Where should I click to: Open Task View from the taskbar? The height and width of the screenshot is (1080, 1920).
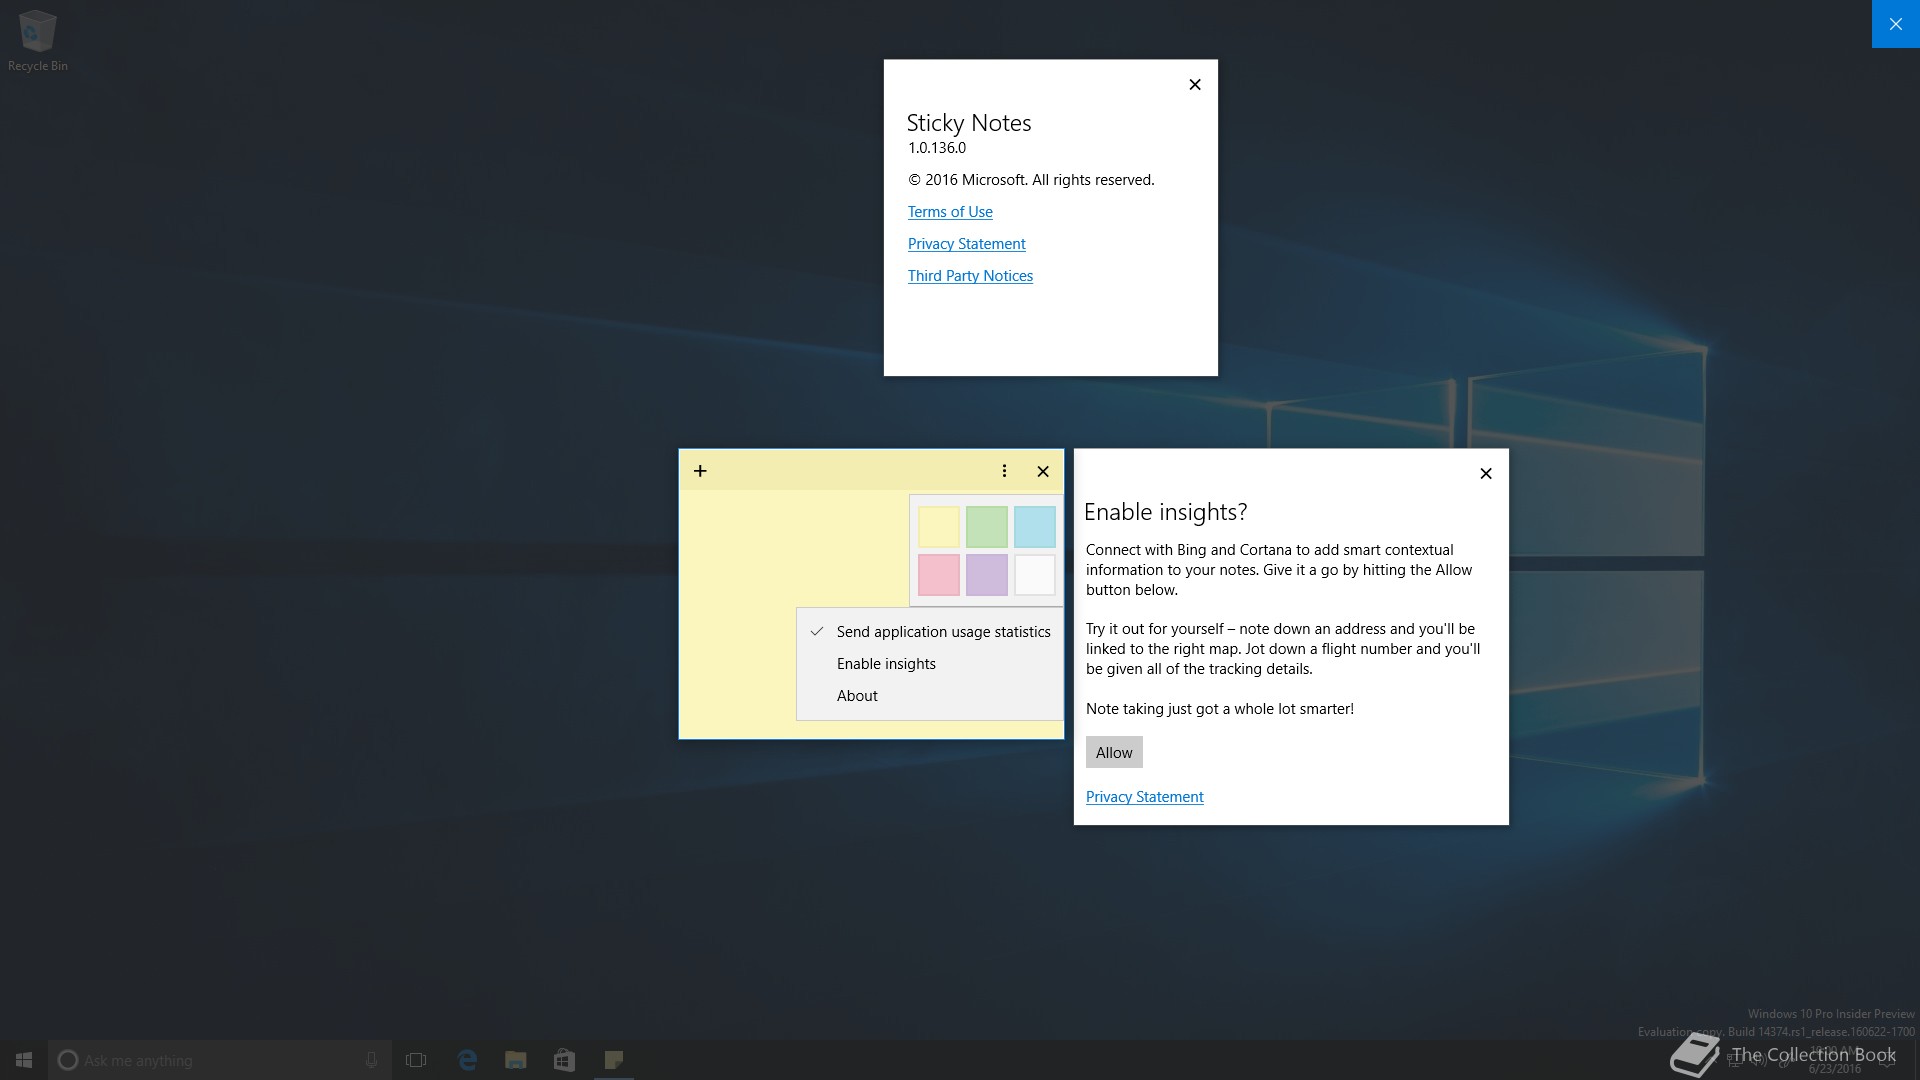416,1060
